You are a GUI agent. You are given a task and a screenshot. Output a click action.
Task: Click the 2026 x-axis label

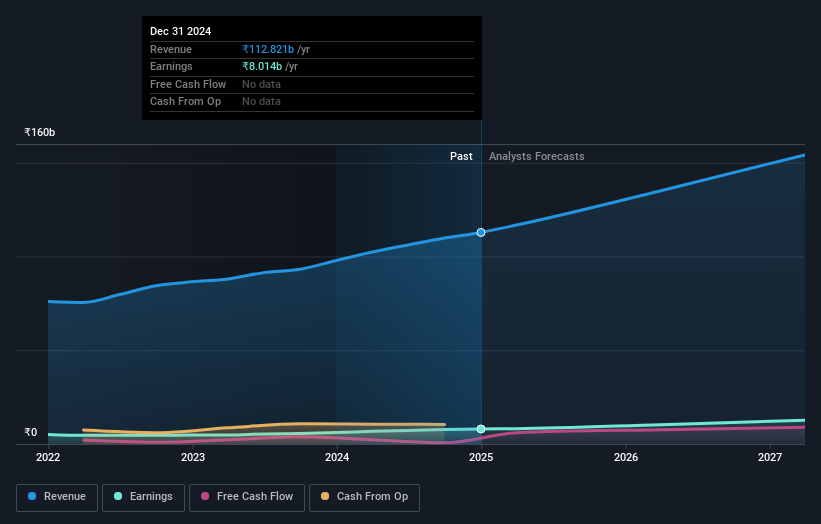coord(626,457)
